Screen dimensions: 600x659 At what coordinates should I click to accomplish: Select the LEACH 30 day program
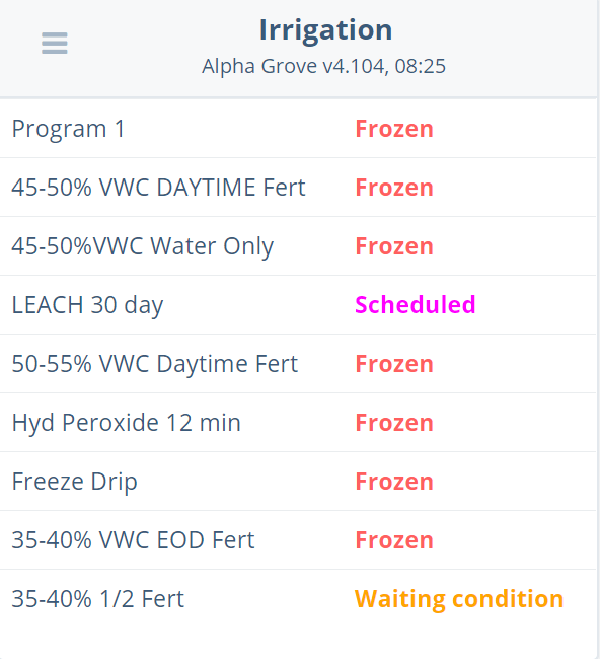coord(87,305)
